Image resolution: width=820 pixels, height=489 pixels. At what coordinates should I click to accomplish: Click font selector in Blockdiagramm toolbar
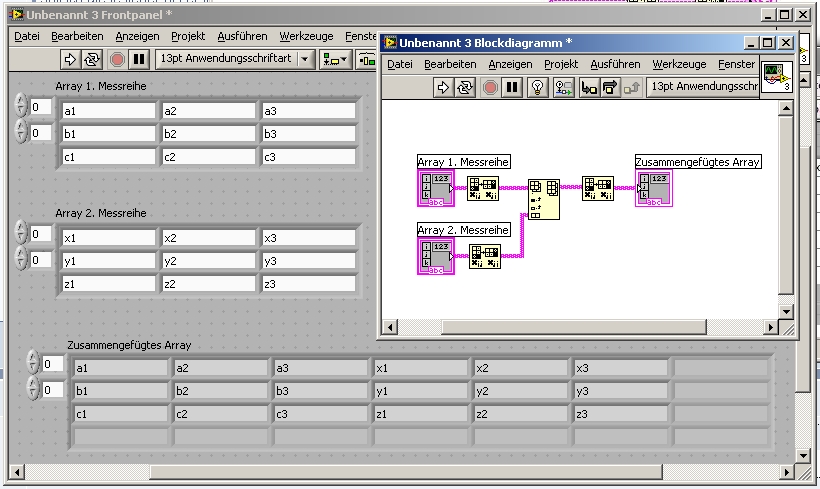[703, 87]
